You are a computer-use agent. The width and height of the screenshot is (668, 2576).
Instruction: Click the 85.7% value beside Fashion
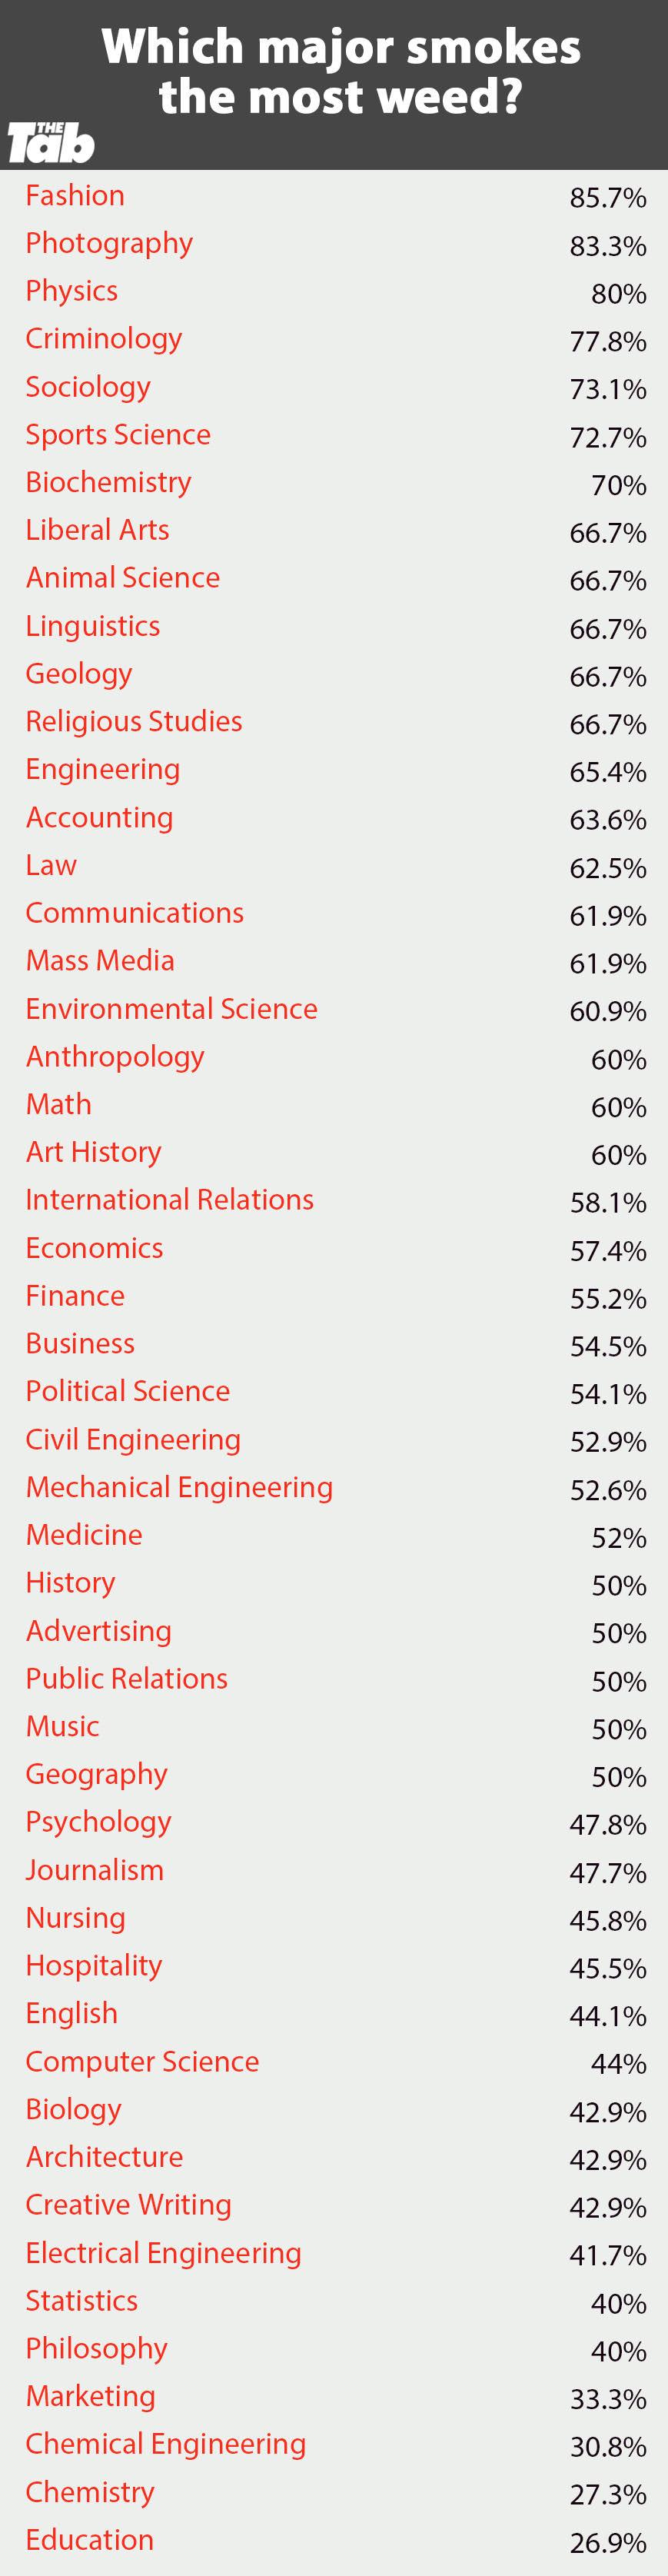pos(607,198)
